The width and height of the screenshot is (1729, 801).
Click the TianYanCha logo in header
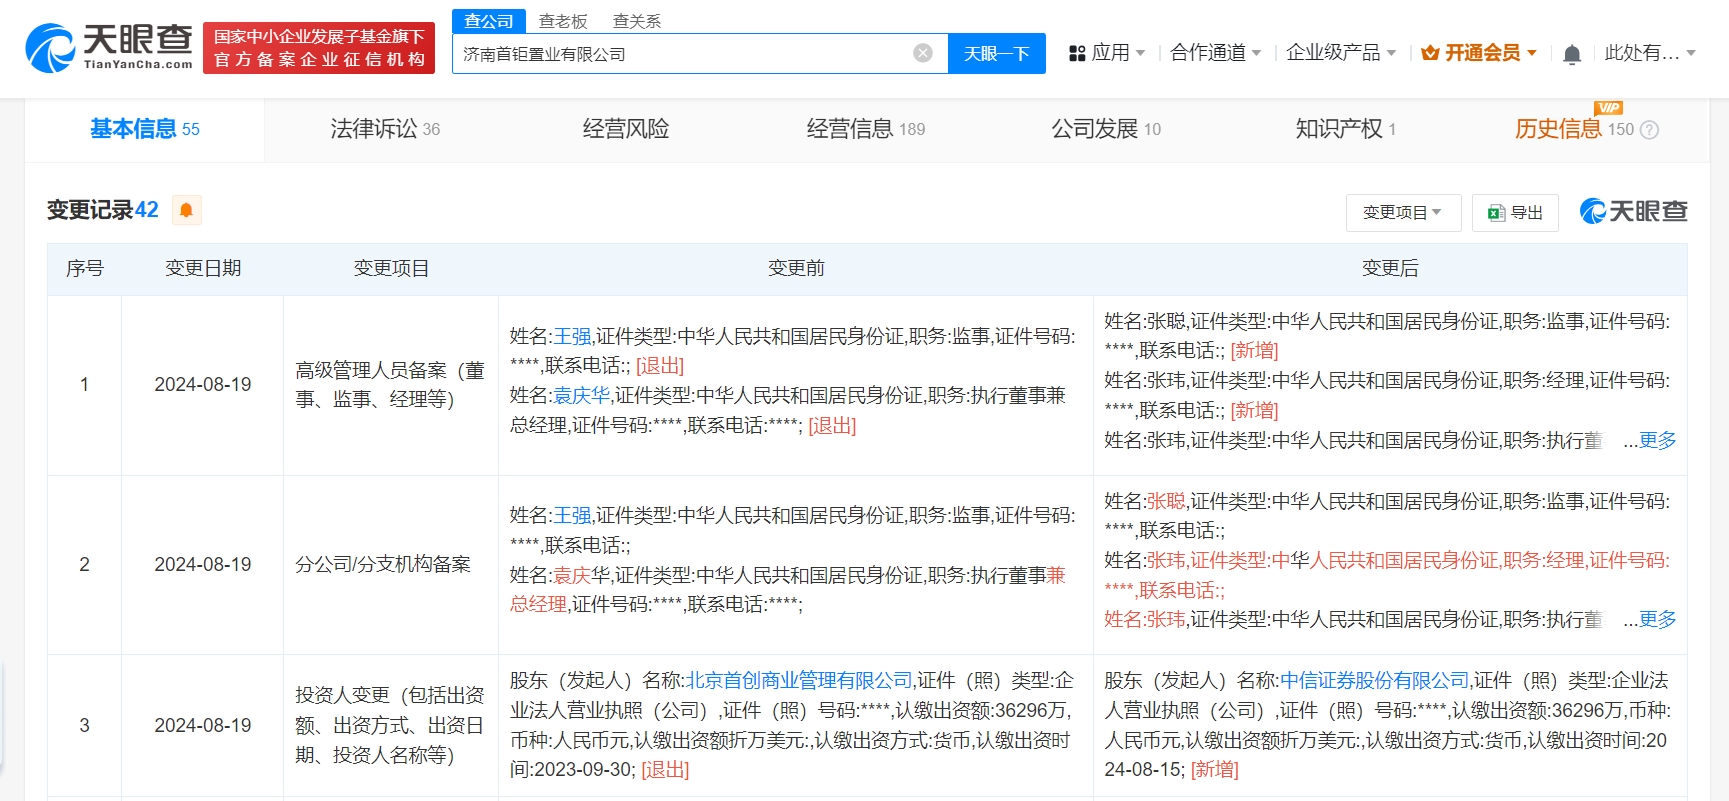point(109,48)
